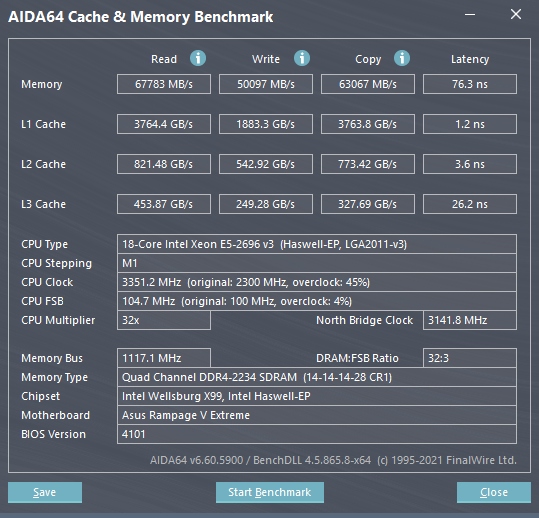Select the Memory Write value box
Image resolution: width=539 pixels, height=518 pixels.
(266, 84)
